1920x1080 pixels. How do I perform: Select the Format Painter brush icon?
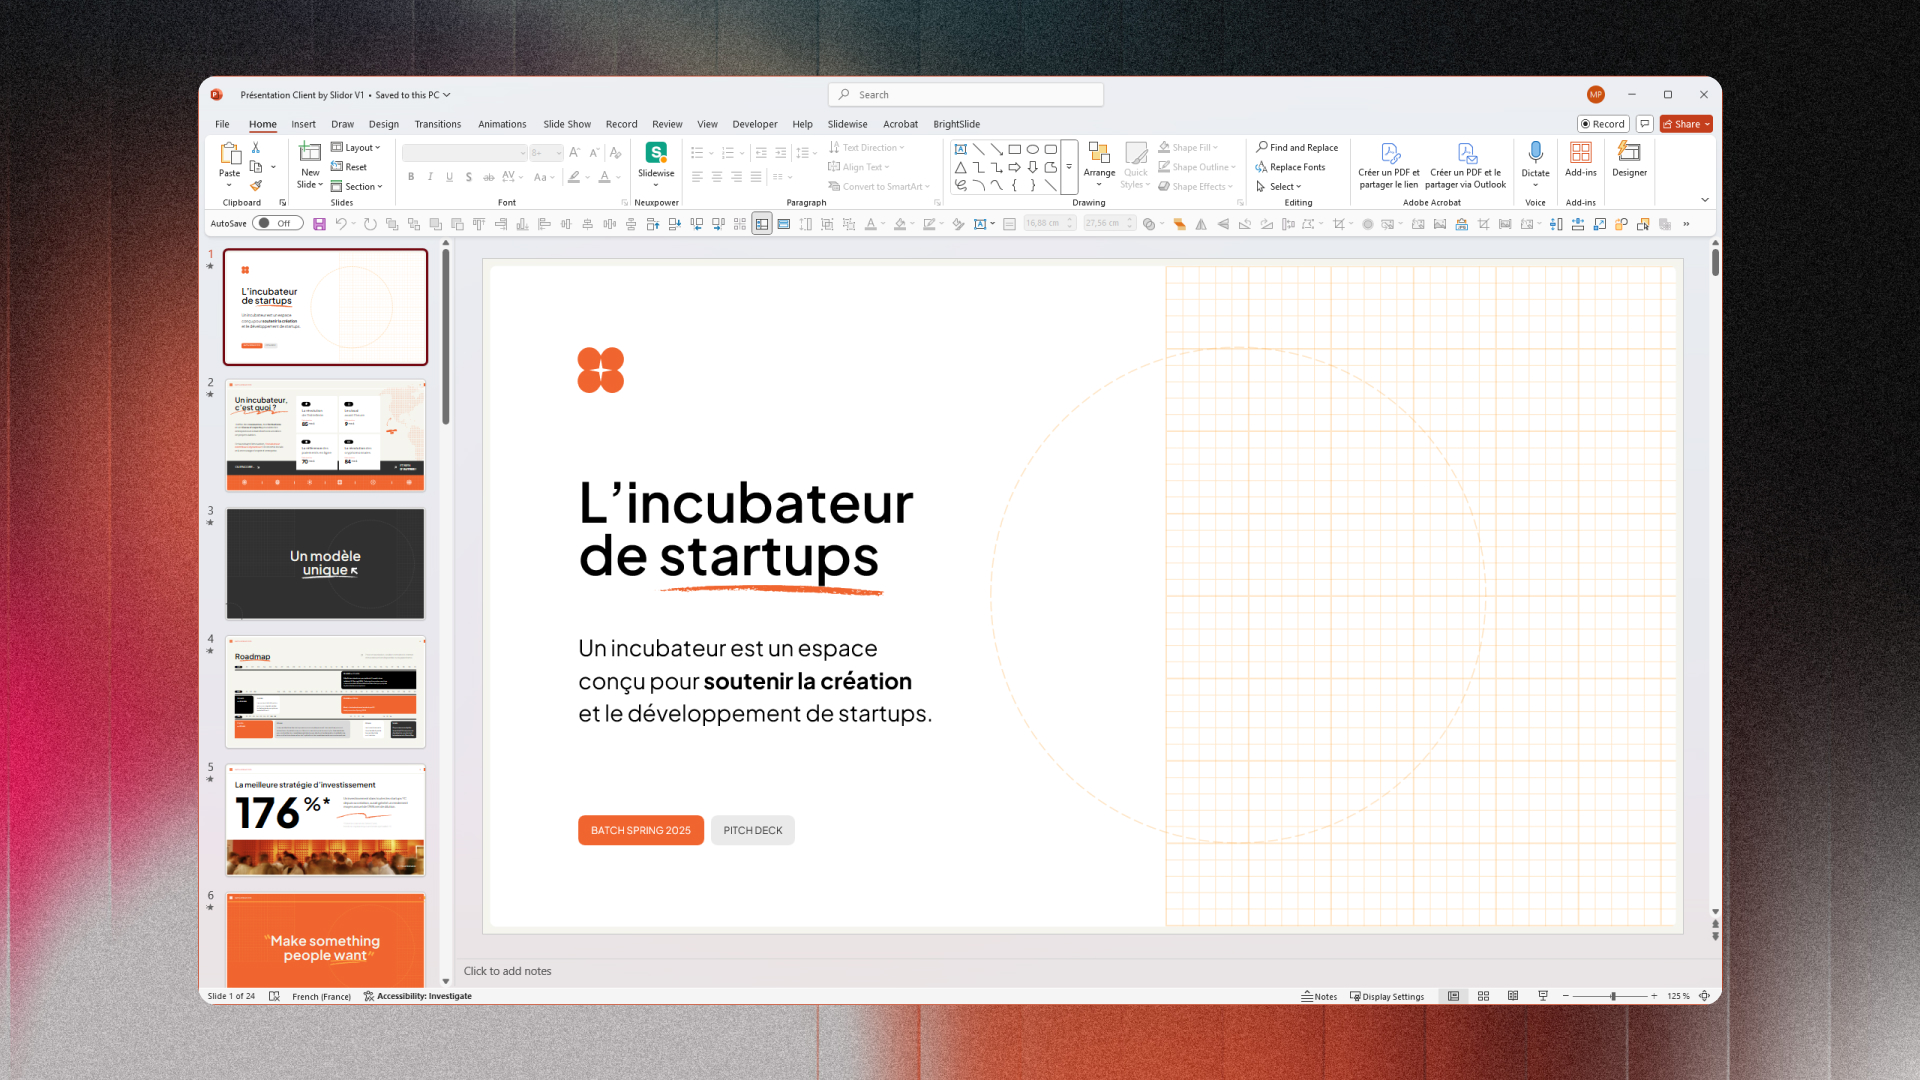(x=256, y=186)
